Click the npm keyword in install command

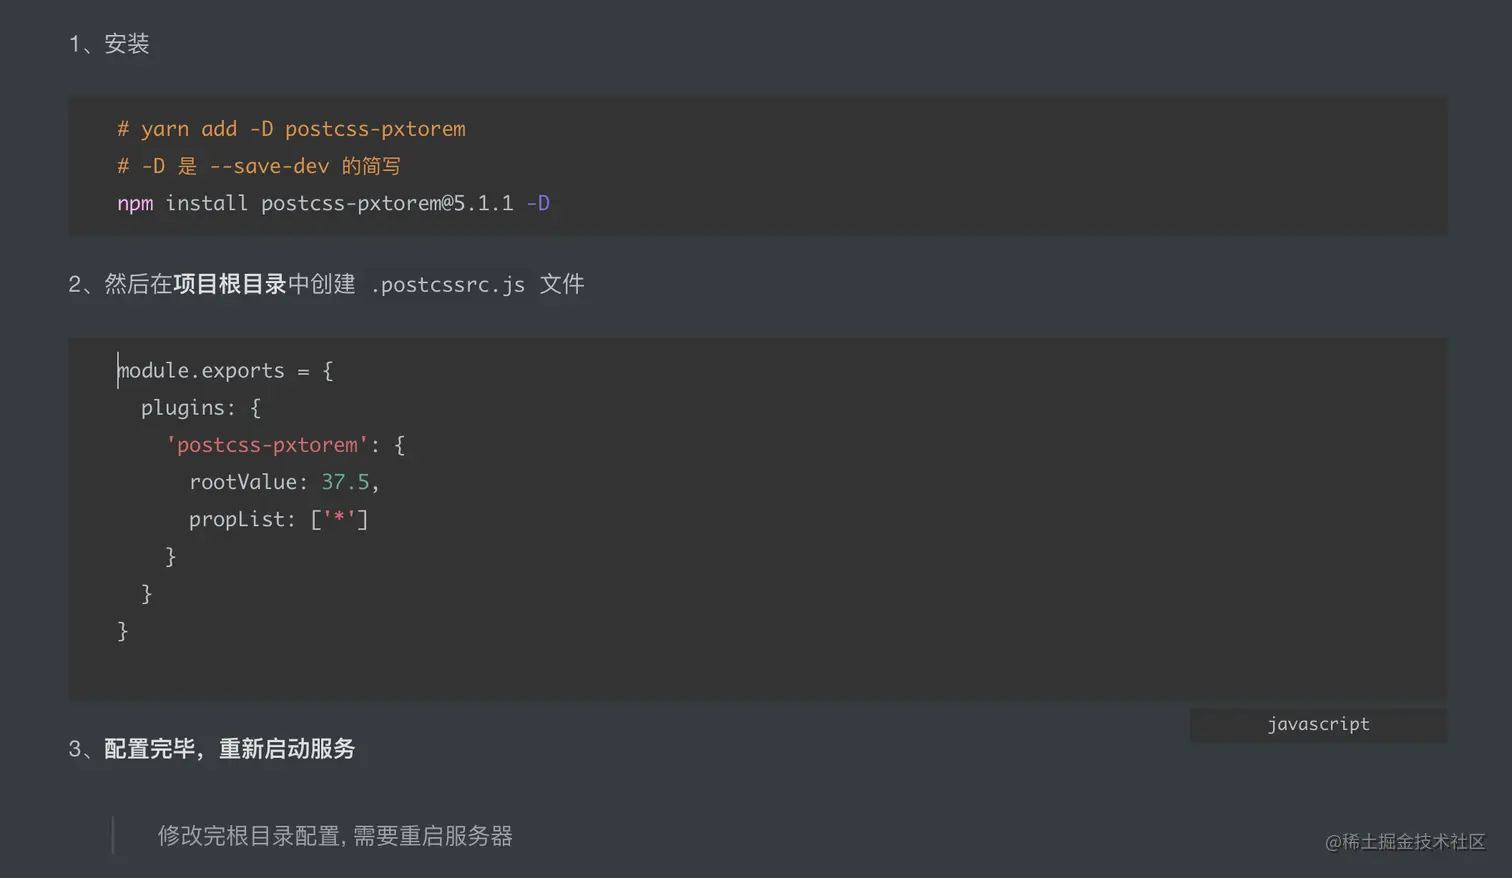[135, 203]
